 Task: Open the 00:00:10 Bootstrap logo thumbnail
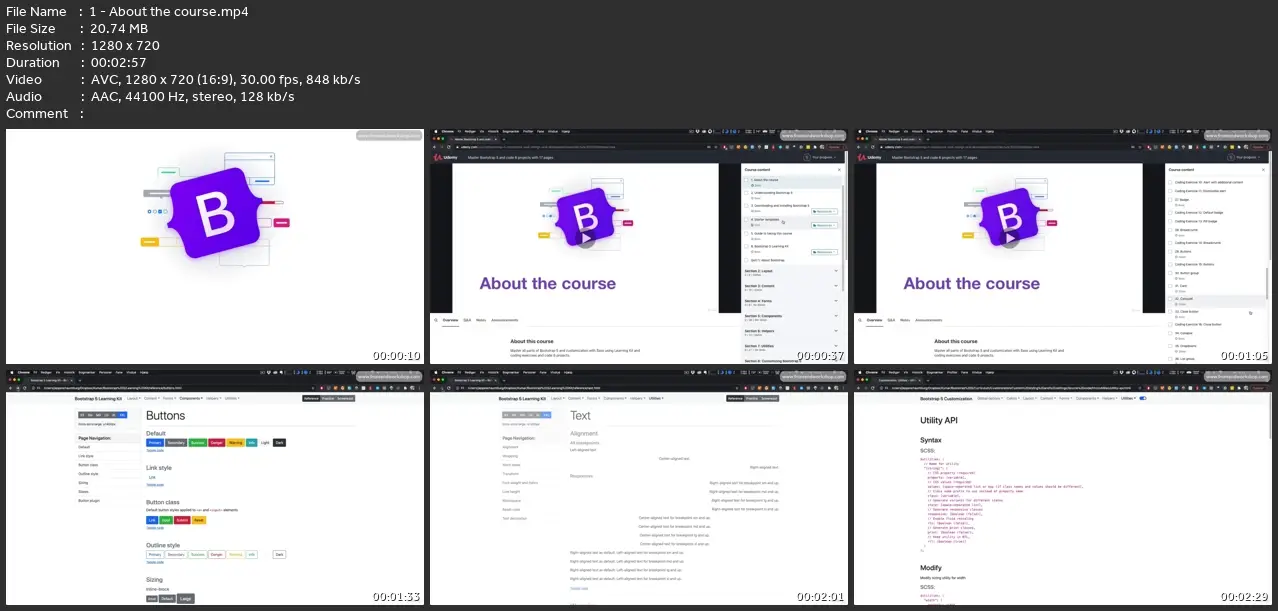point(213,246)
